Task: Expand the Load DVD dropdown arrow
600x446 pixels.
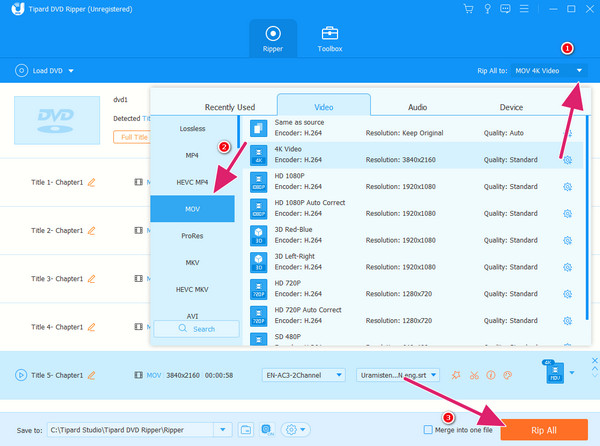Action: coord(71,71)
